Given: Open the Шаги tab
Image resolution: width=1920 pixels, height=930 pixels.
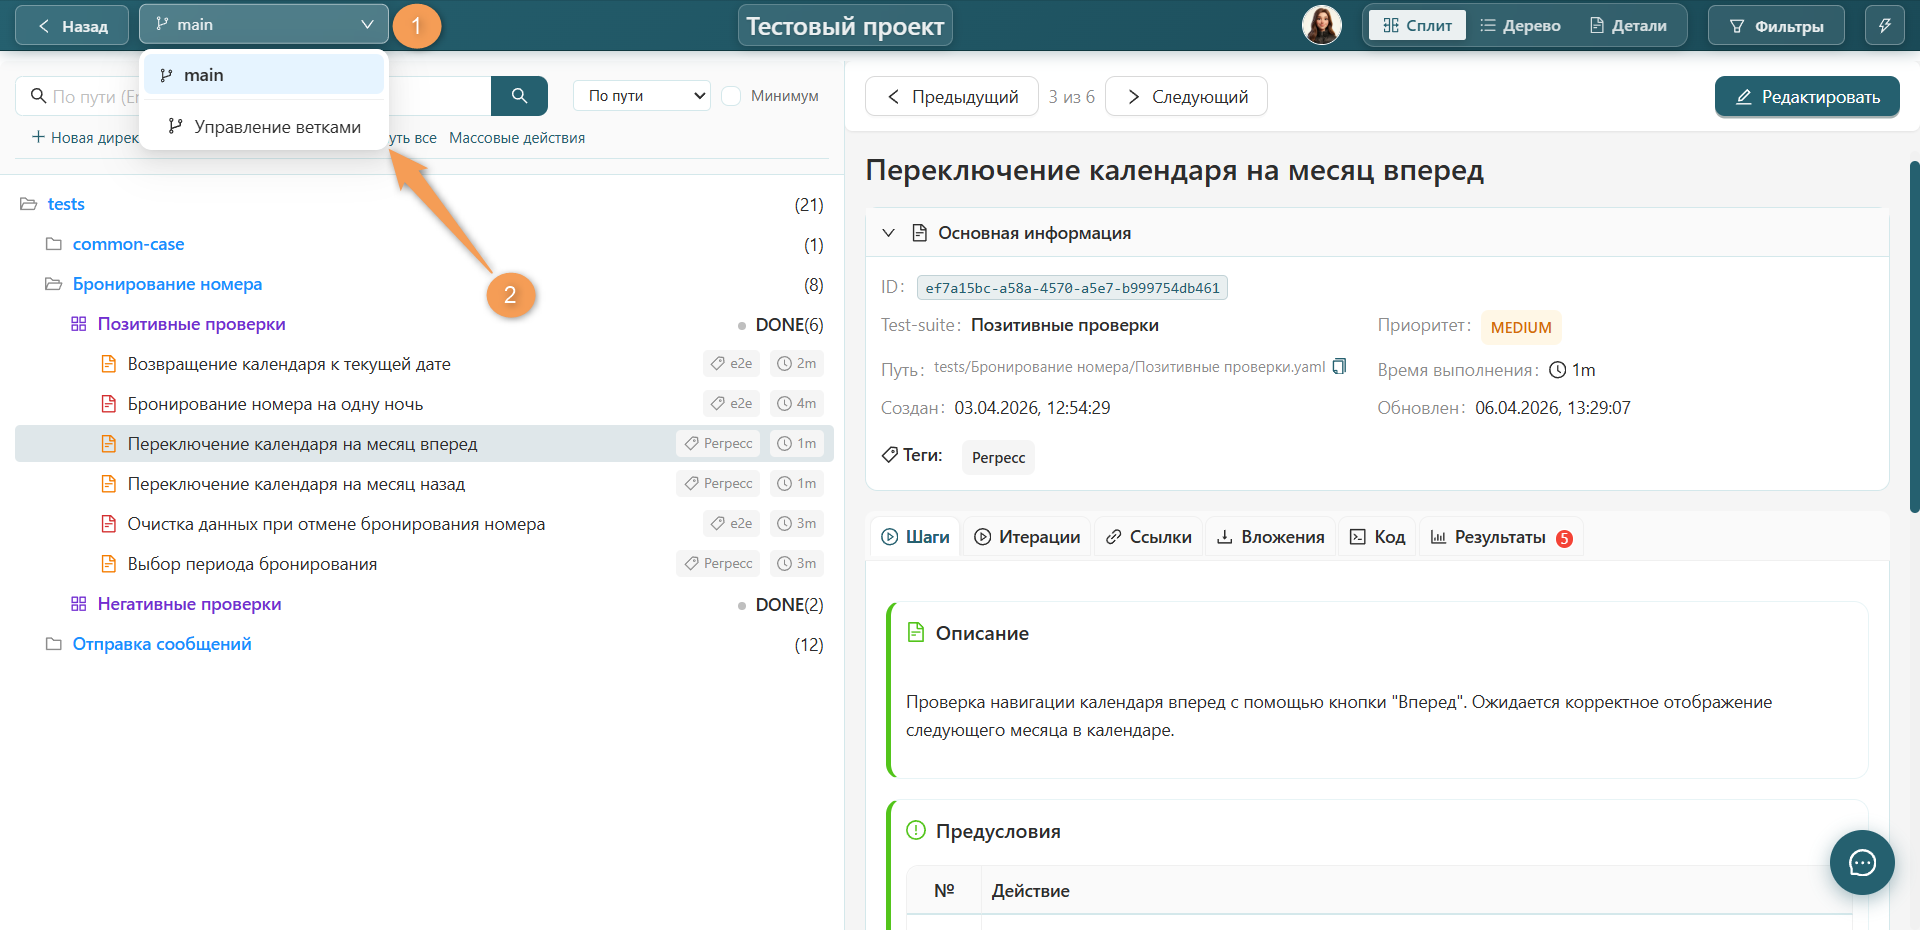Looking at the screenshot, I should [x=915, y=537].
